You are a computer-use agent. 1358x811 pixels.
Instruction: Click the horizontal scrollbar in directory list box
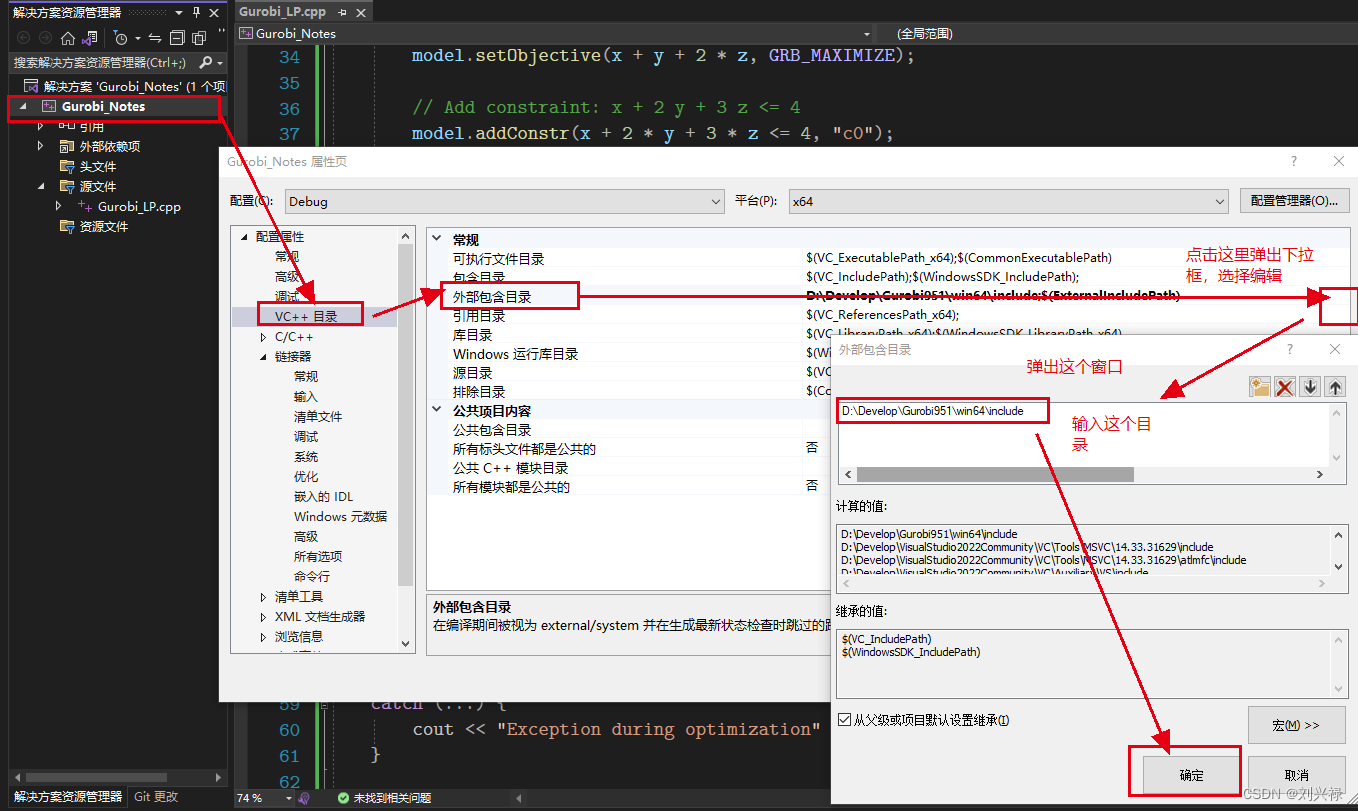(995, 475)
